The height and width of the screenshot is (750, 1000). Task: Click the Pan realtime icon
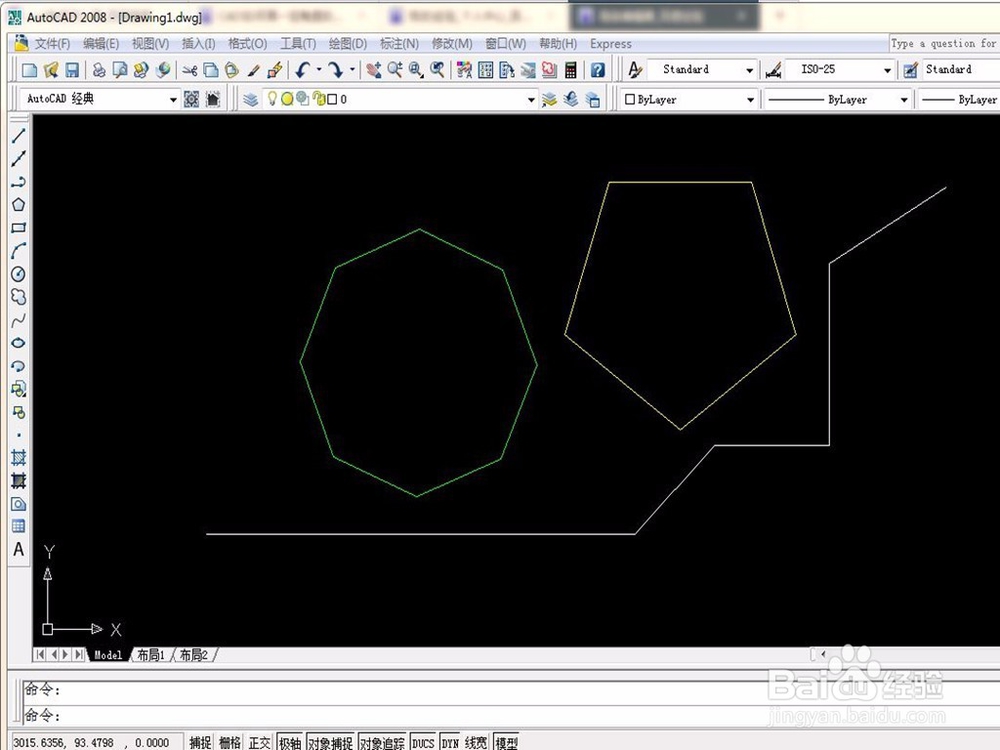pos(374,70)
